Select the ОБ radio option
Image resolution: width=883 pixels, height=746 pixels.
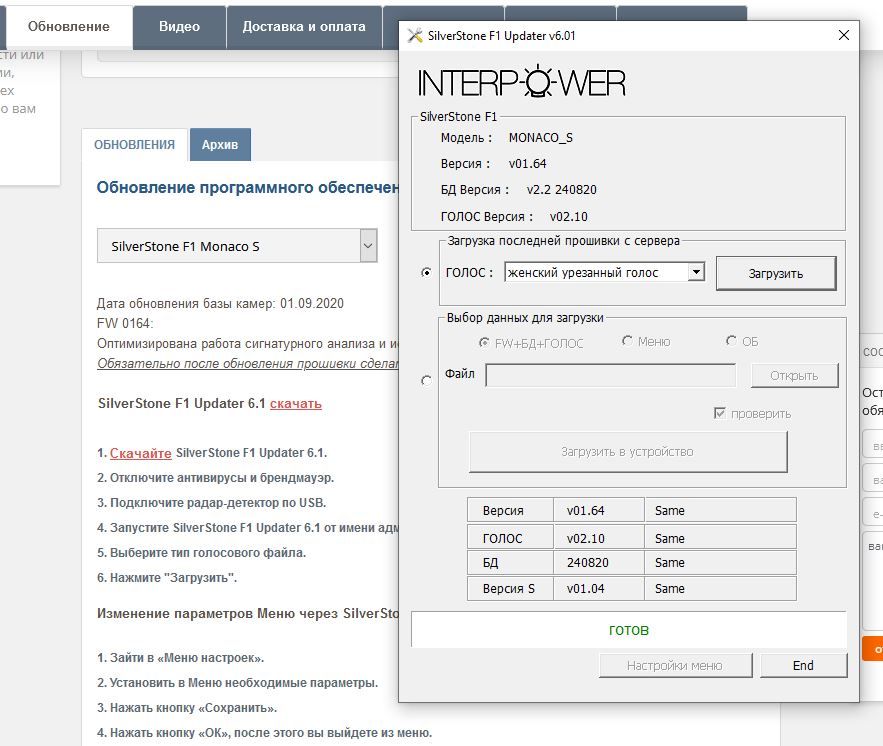click(732, 341)
